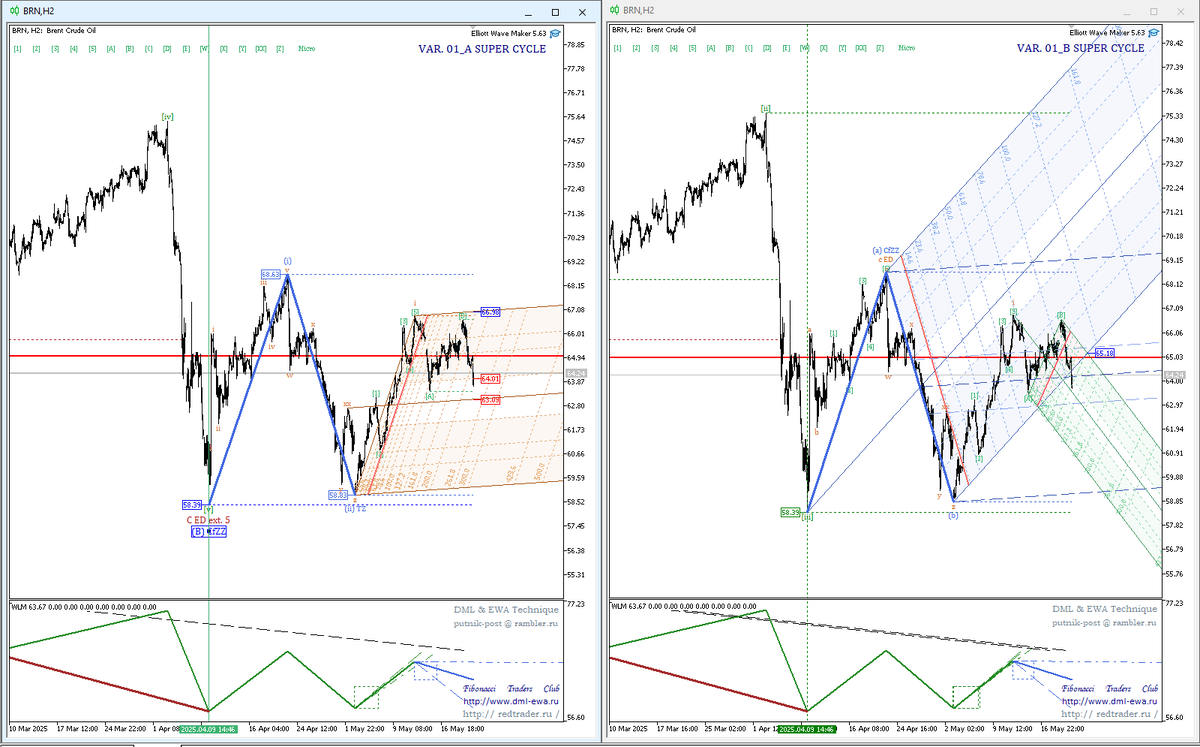Choose the Micro degree label in the VAR. 01_B chart
The height and width of the screenshot is (747, 1200).
(906, 48)
